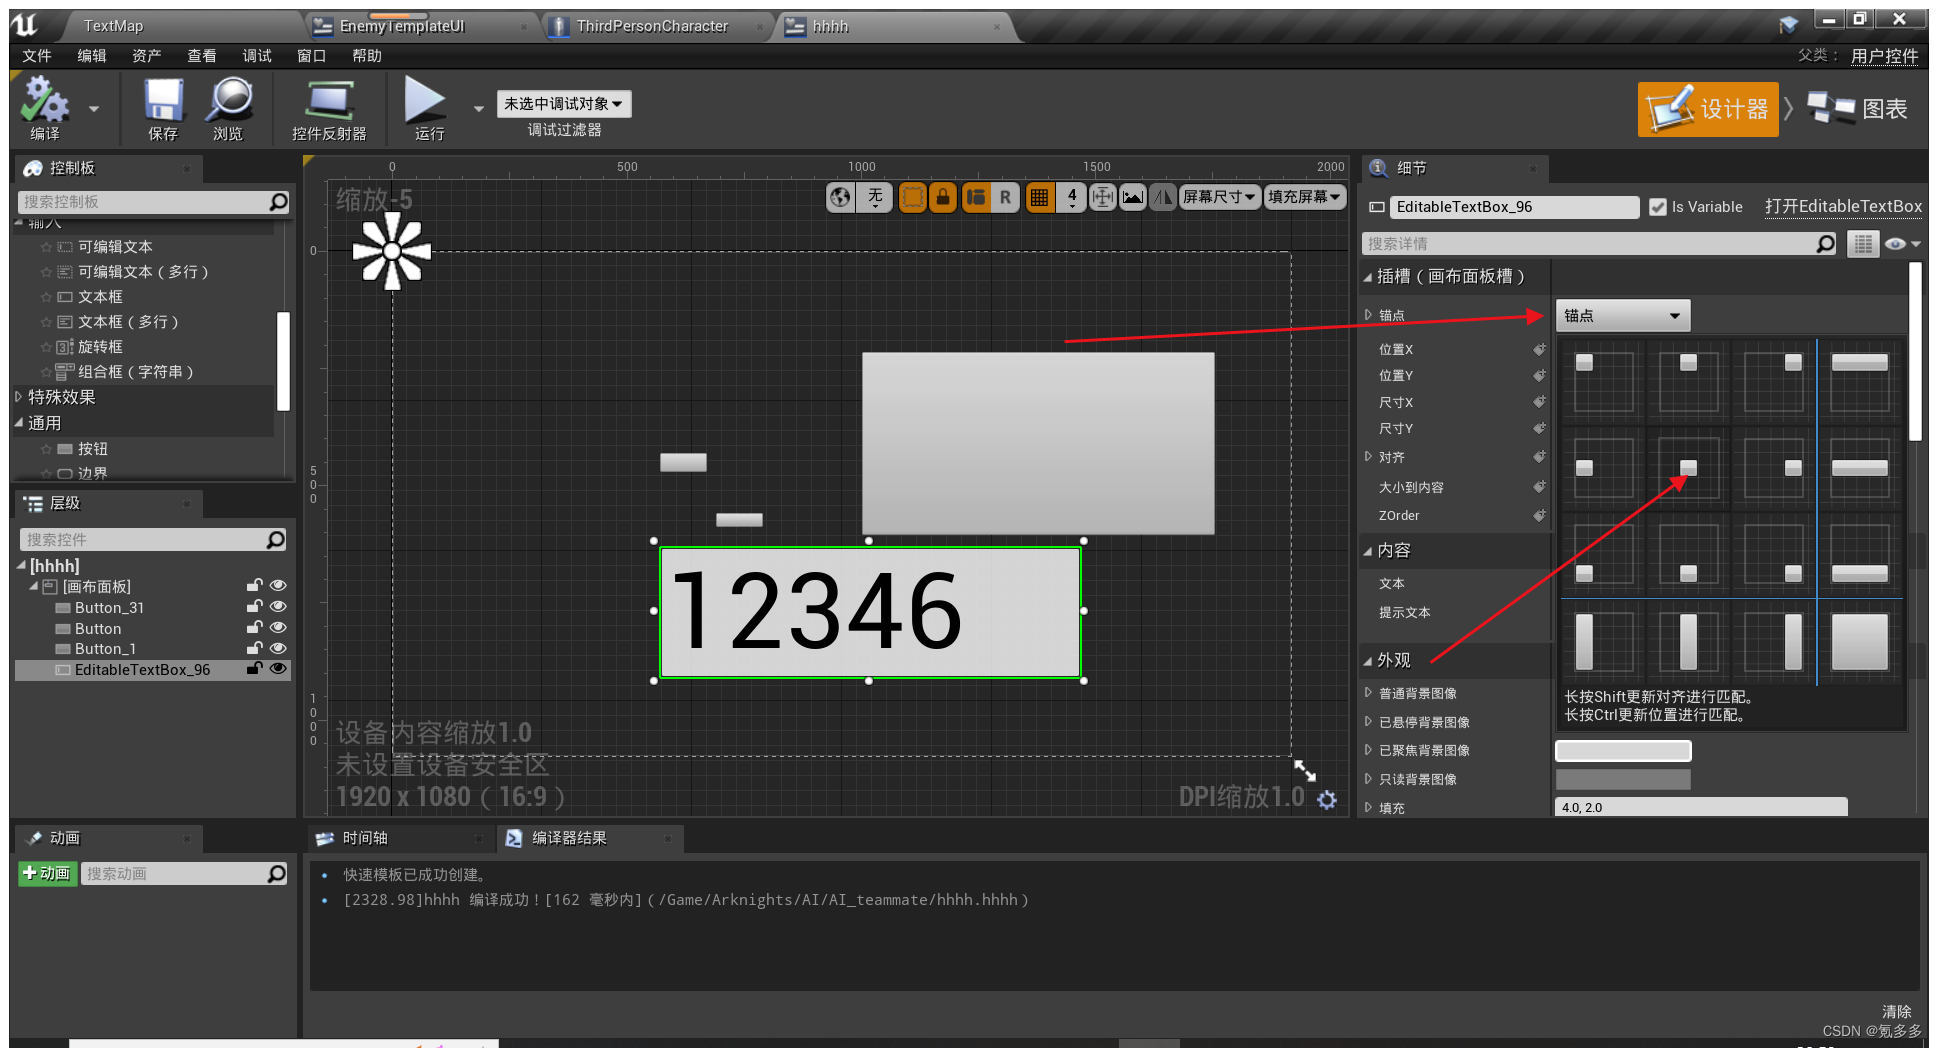Open the 帮助 (Help) menu
This screenshot has height=1048, width=1938.
click(367, 56)
